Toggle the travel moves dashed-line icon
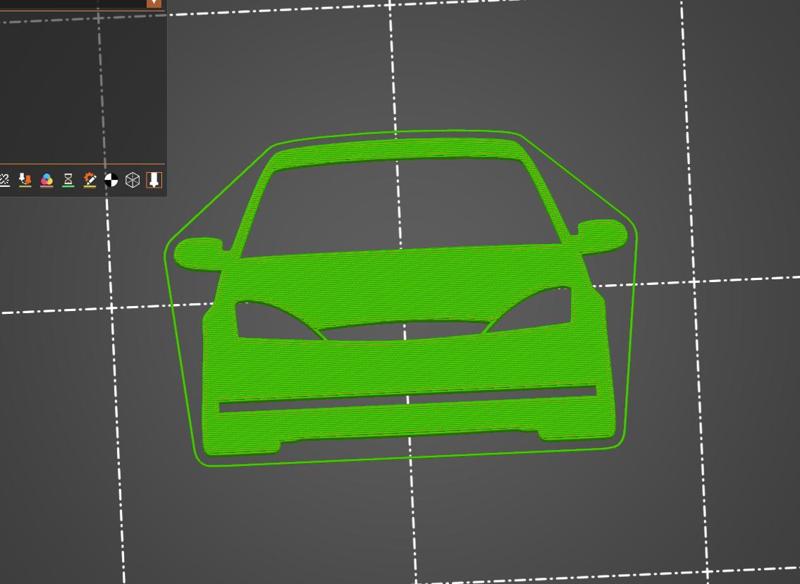Screen dimensions: 800x584 coord(4,180)
